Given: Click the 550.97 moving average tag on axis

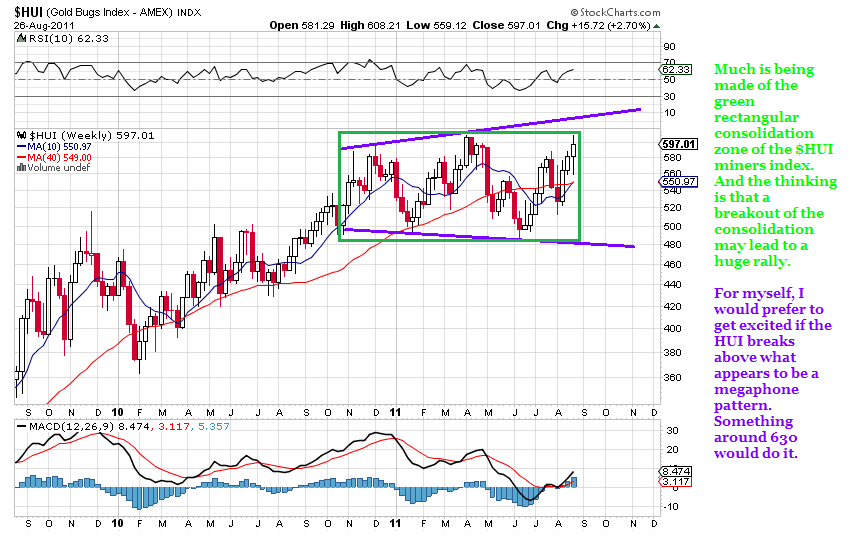Looking at the screenshot, I should (678, 181).
